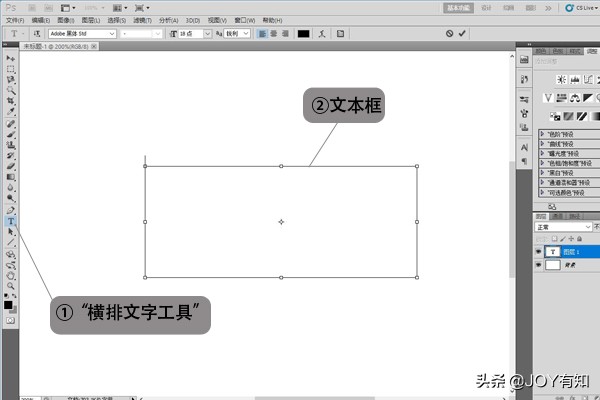
Task: Select the Hand tool
Action: tap(10, 276)
